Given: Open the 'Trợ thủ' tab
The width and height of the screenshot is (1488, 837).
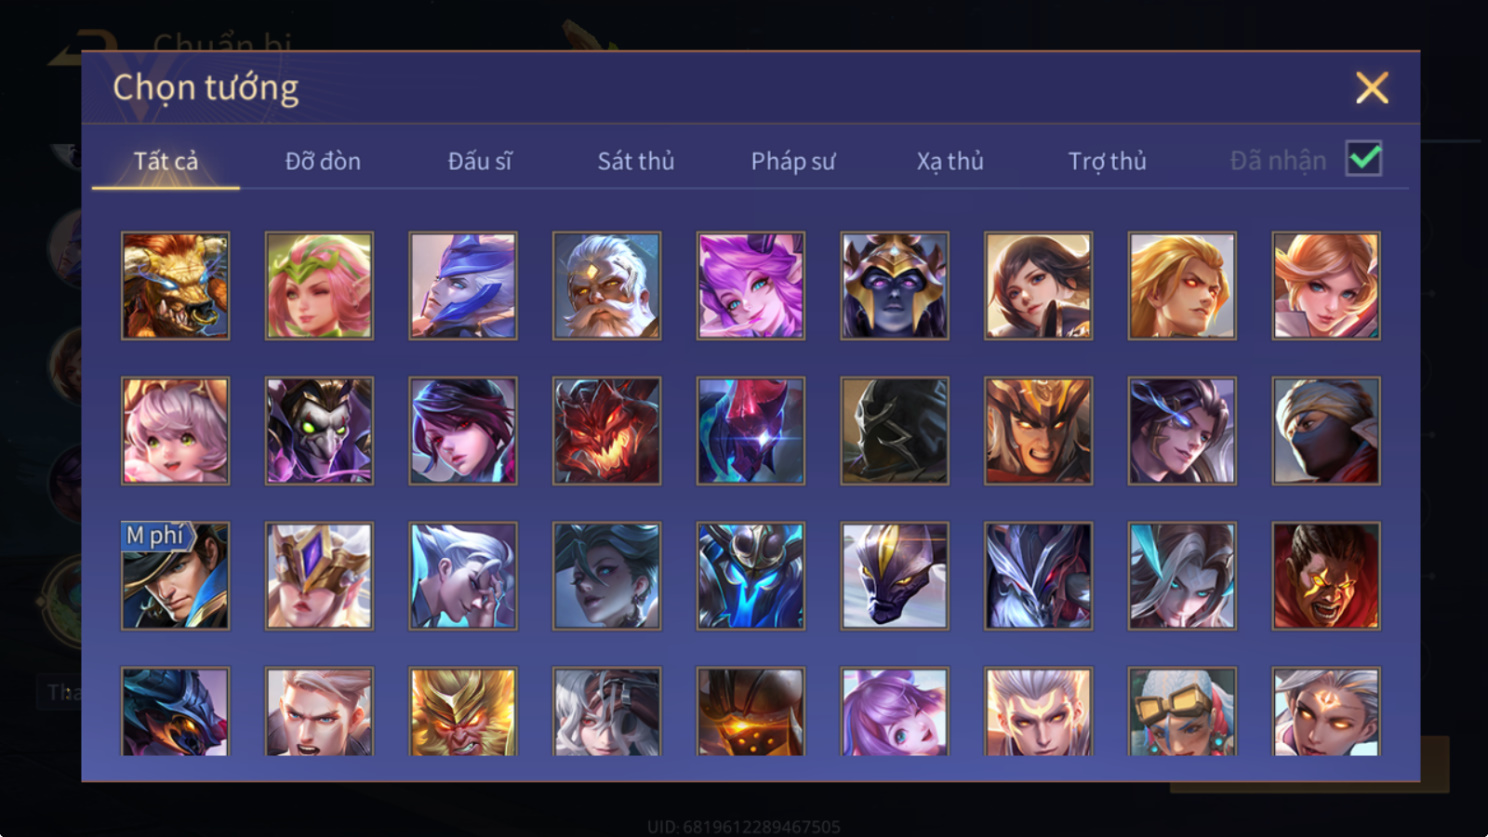Looking at the screenshot, I should [x=1107, y=161].
